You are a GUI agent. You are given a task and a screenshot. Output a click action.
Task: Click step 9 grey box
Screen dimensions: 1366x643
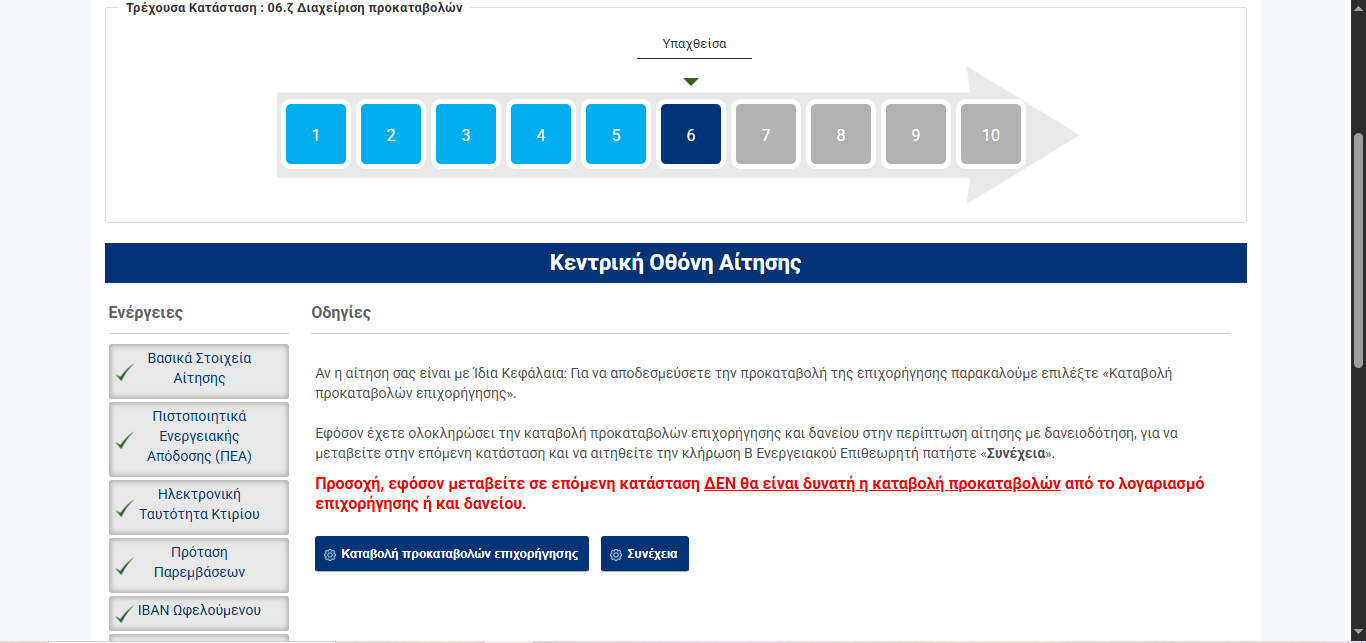point(916,135)
